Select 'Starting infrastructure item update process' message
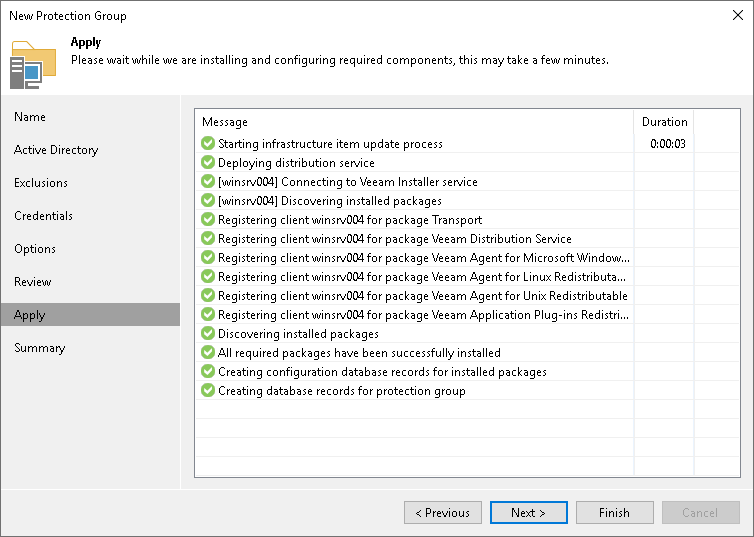This screenshot has width=754, height=537. [330, 144]
